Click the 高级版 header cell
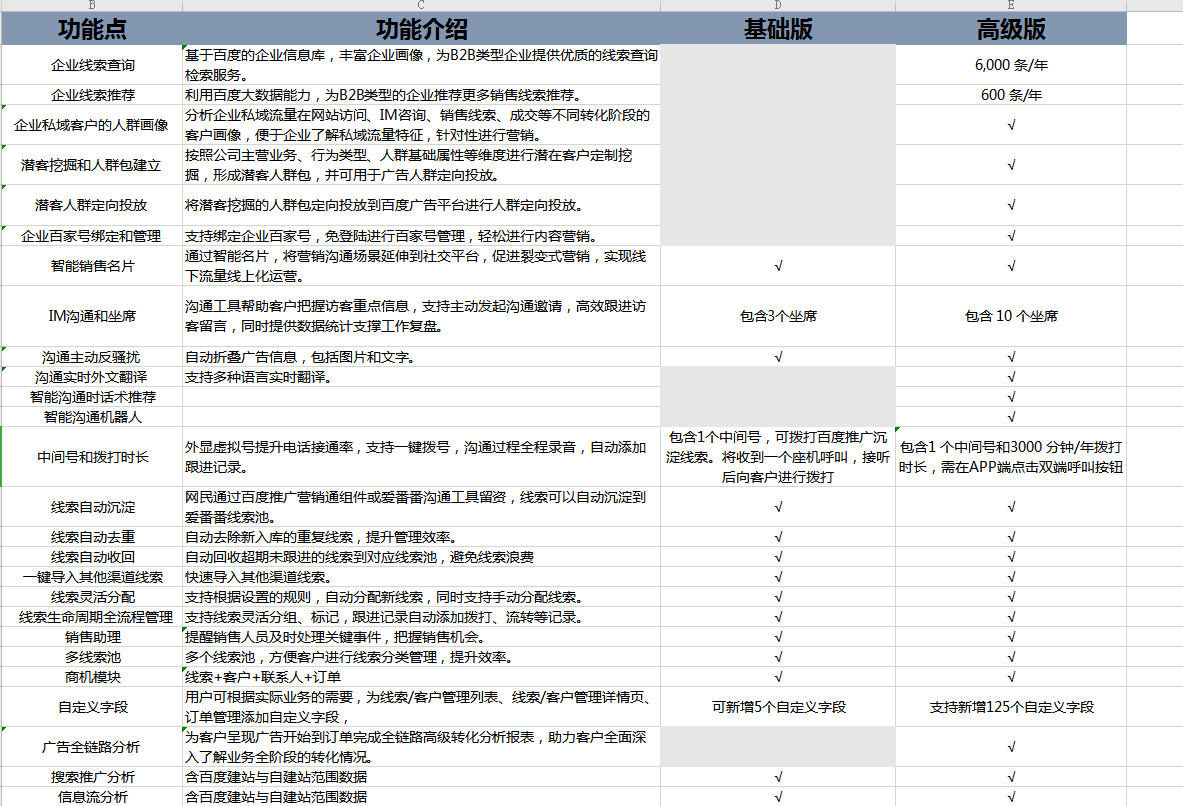This screenshot has width=1183, height=806. click(x=1011, y=29)
